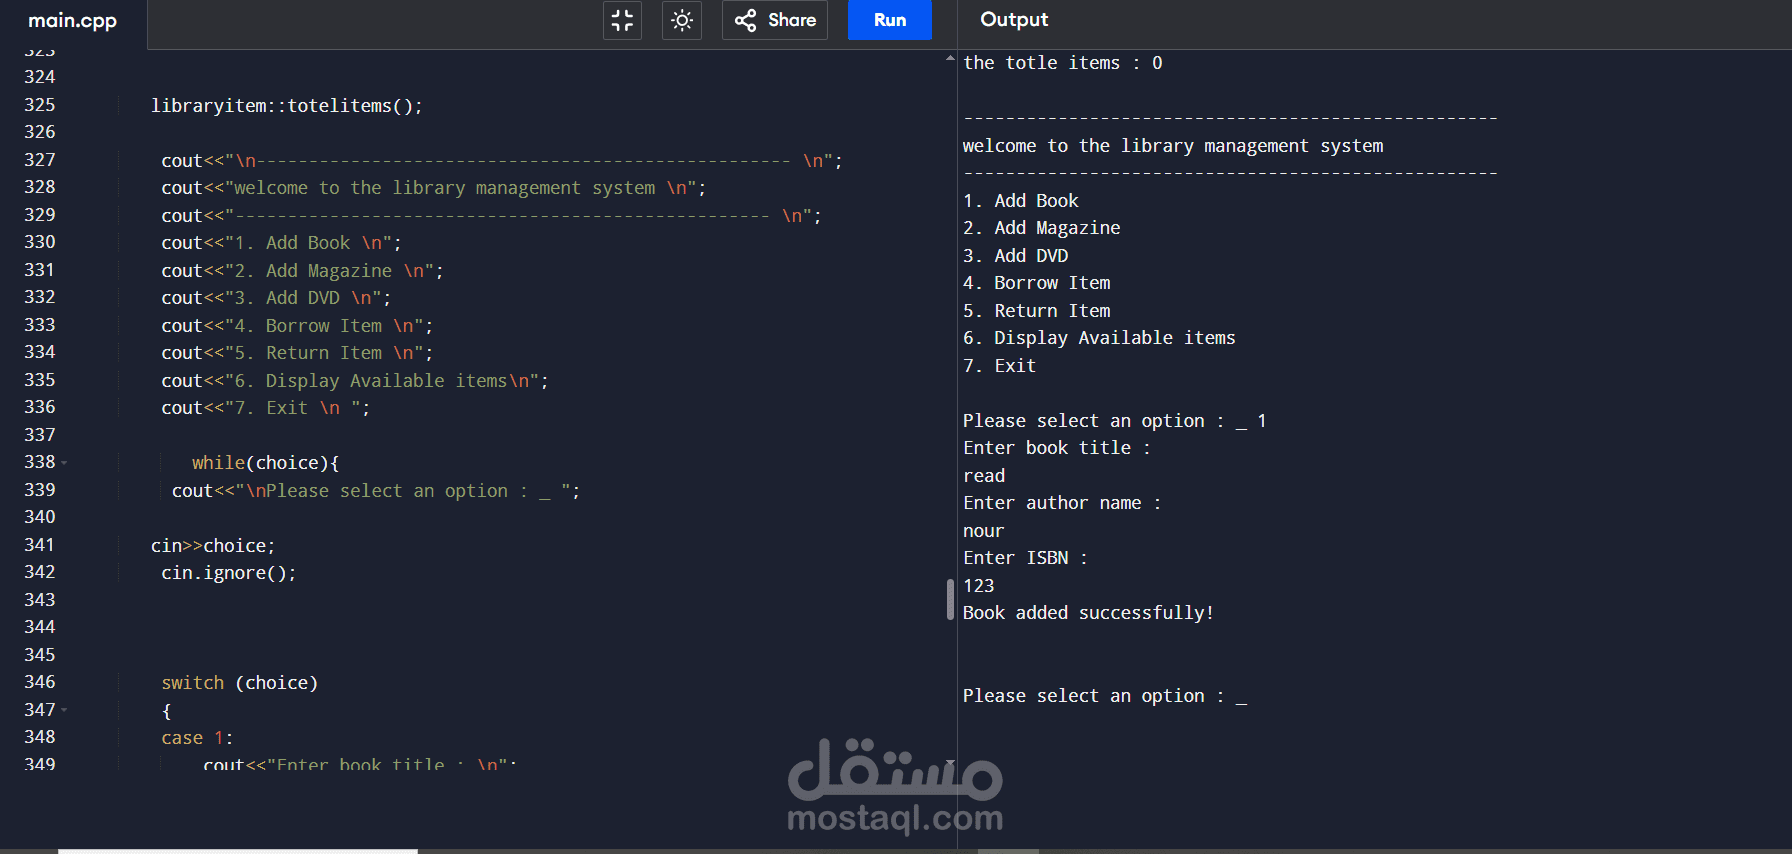The image size is (1792, 854).
Task: Click the 'case 1:' line
Action: (197, 738)
